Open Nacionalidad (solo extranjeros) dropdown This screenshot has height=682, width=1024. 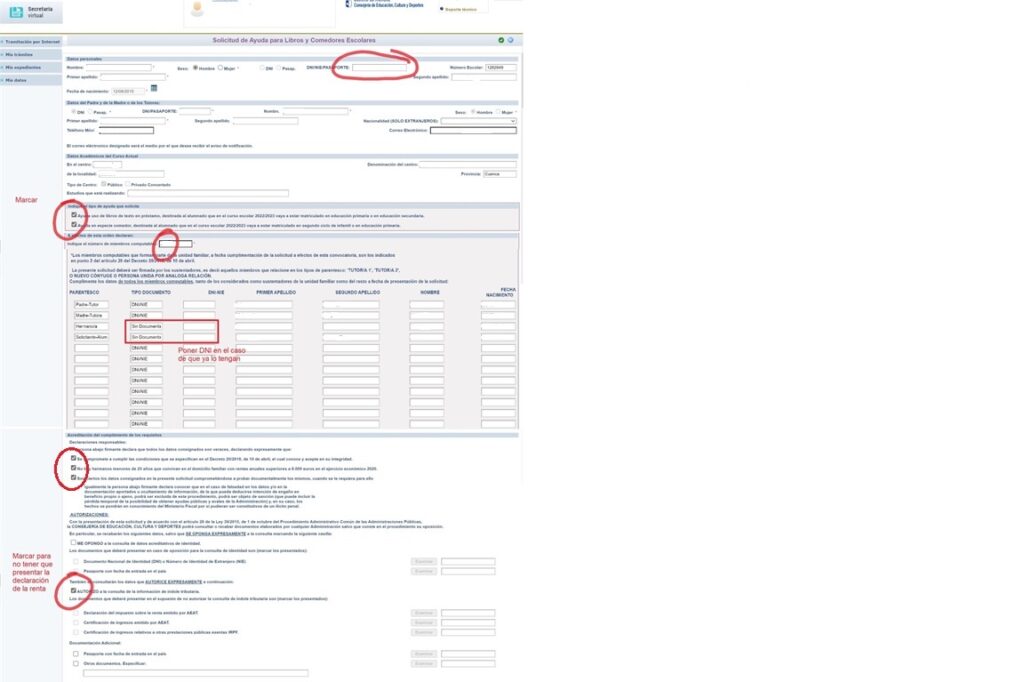coord(479,121)
